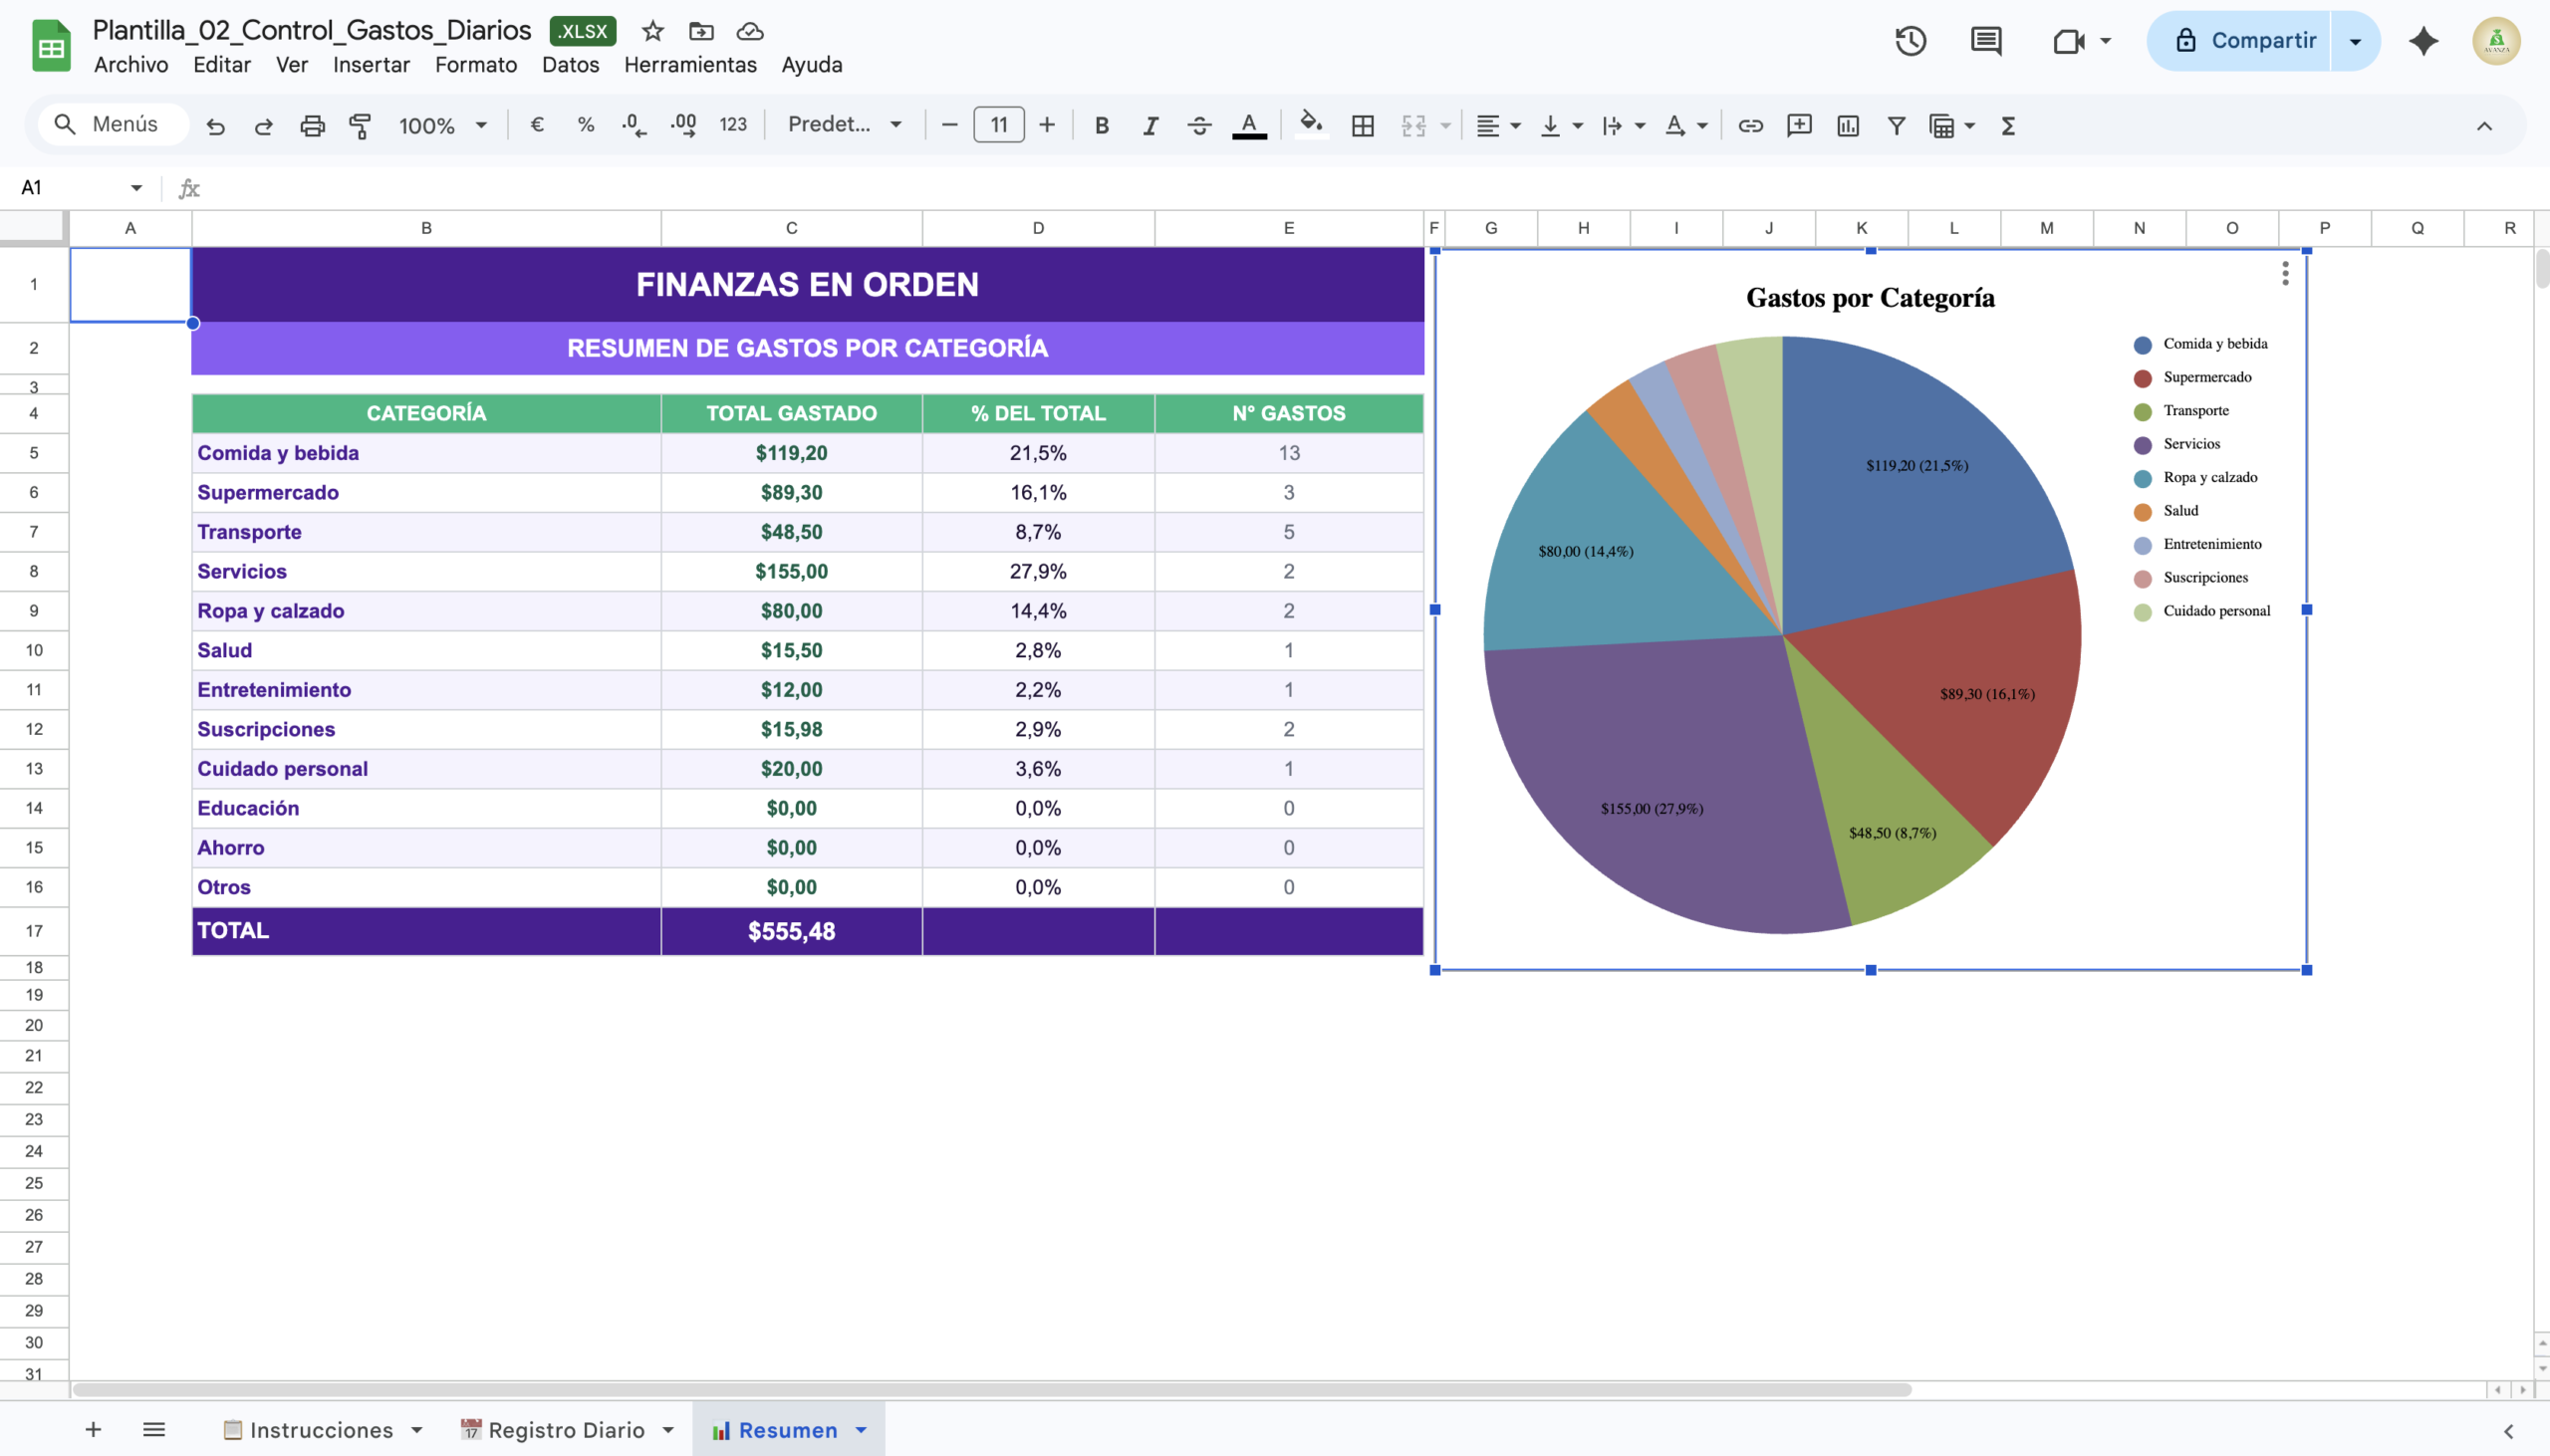Expand the font family dropdown

pos(845,125)
